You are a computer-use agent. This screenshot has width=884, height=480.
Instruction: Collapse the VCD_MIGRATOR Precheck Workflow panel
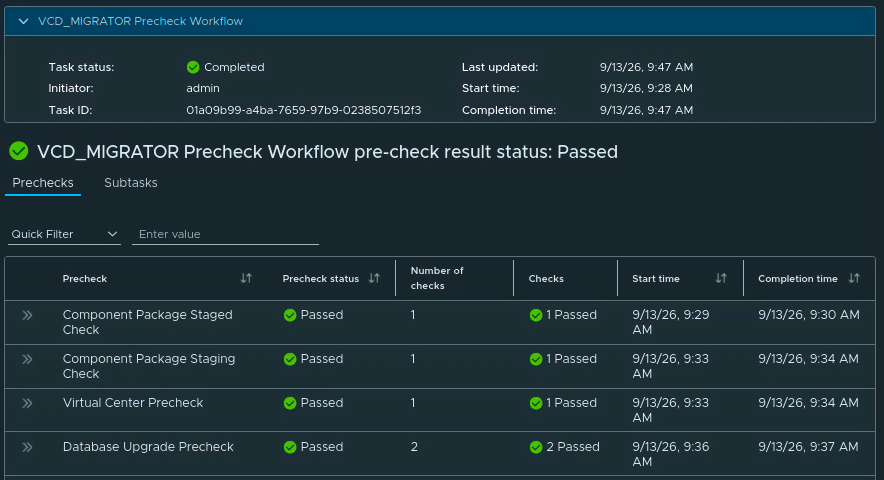23,21
